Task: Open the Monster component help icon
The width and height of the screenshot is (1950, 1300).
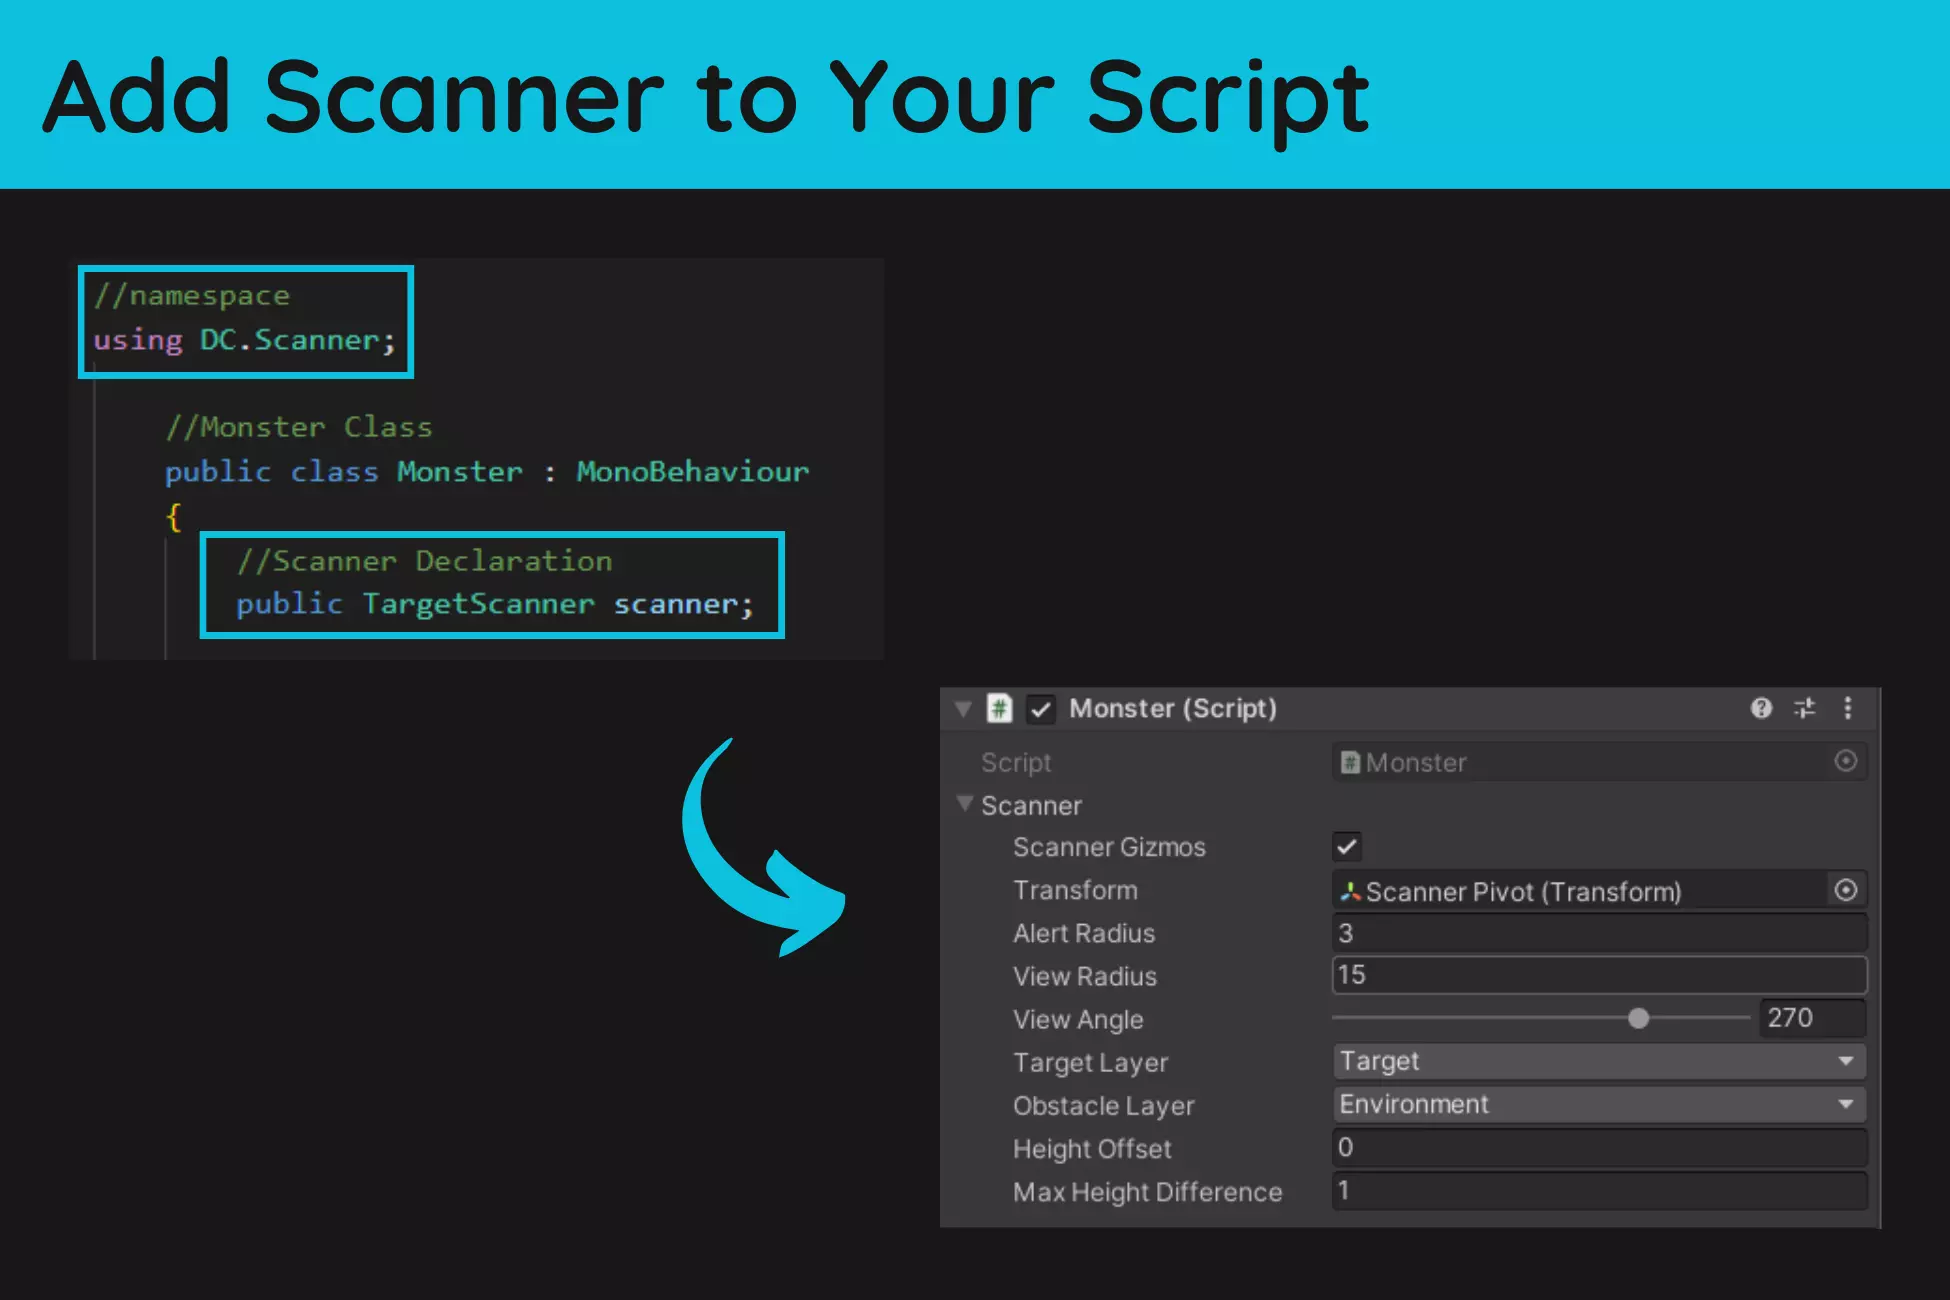Action: 1761,708
